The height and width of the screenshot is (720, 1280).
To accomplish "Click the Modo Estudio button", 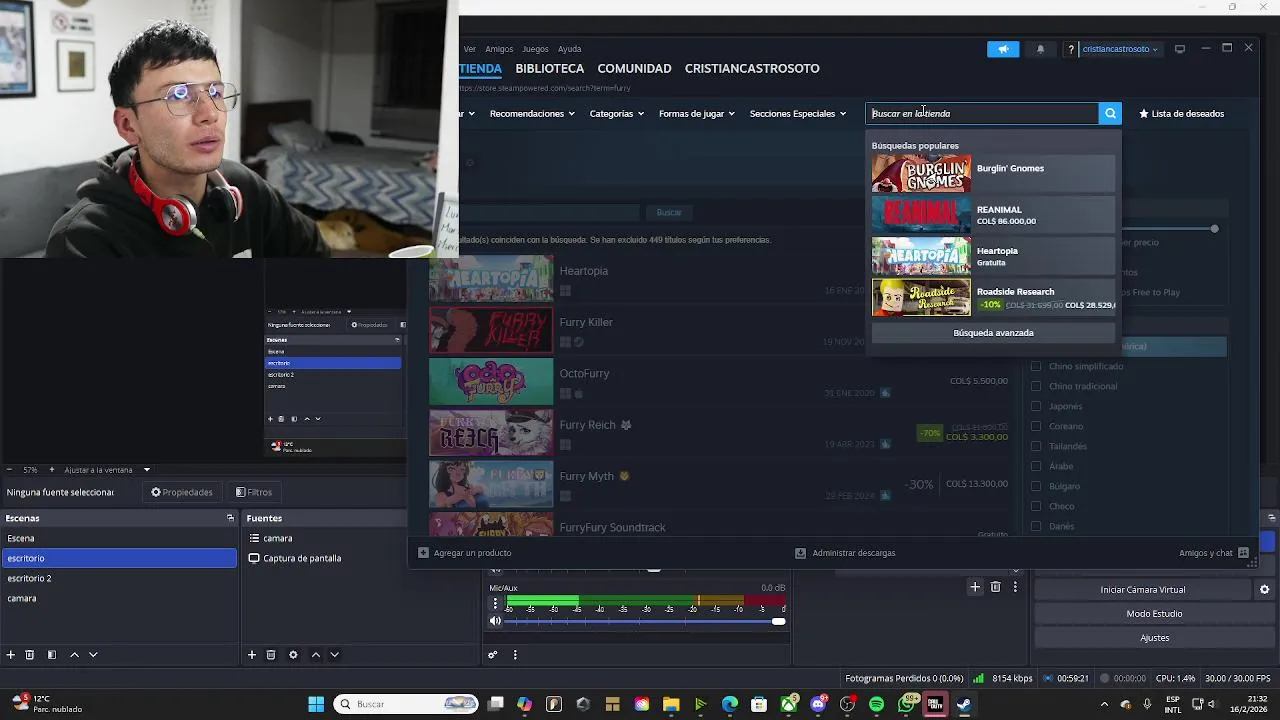I will click(1154, 614).
